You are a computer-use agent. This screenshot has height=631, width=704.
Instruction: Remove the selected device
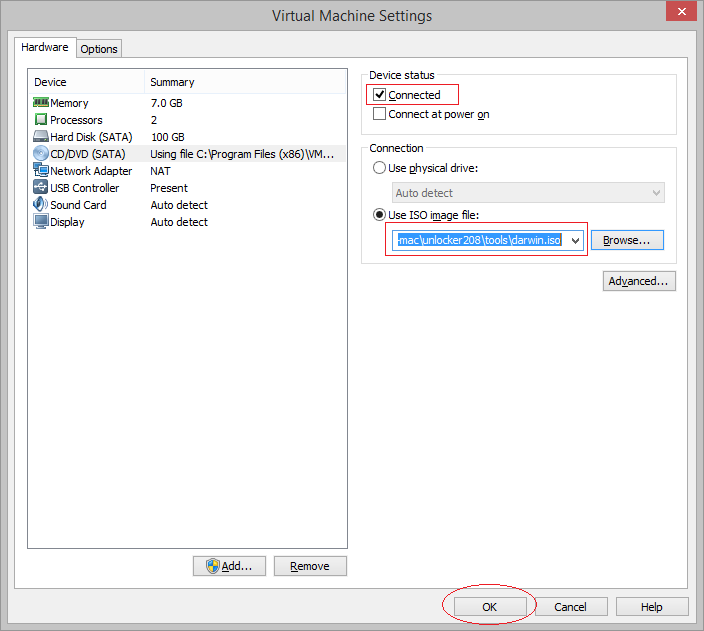coord(310,566)
